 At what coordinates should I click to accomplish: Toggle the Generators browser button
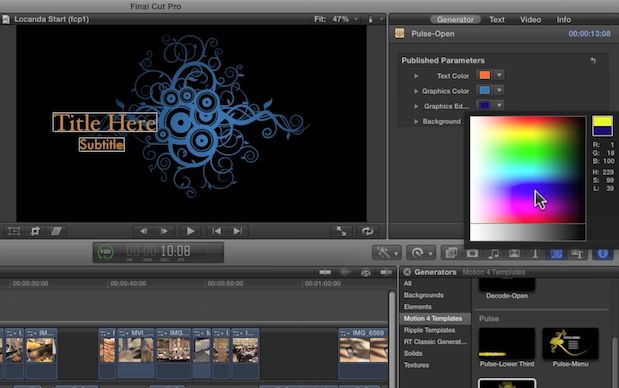(556, 253)
